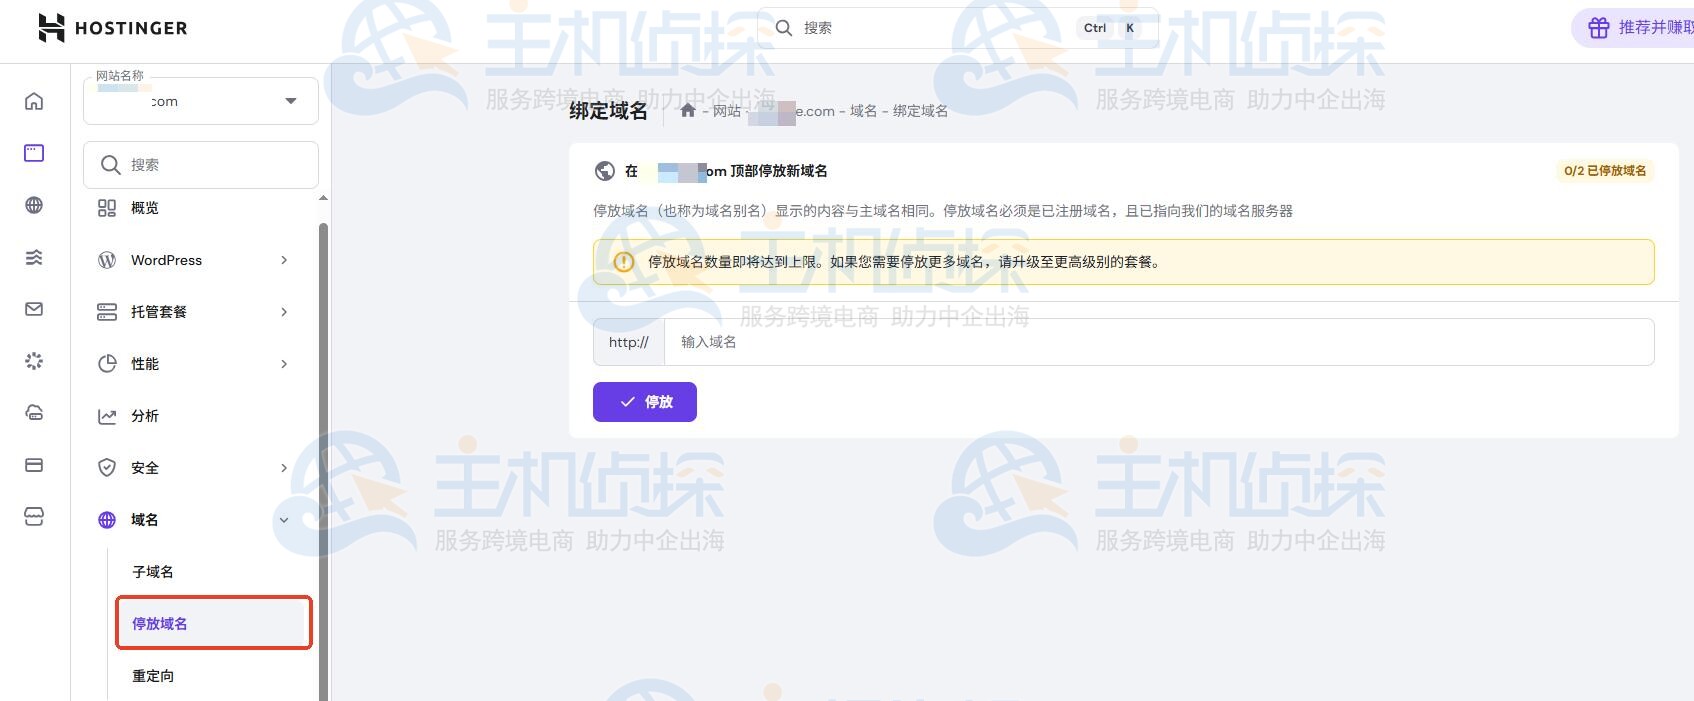Image resolution: width=1694 pixels, height=701 pixels.
Task: Click the warning icon in yellow notice
Action: click(x=624, y=262)
